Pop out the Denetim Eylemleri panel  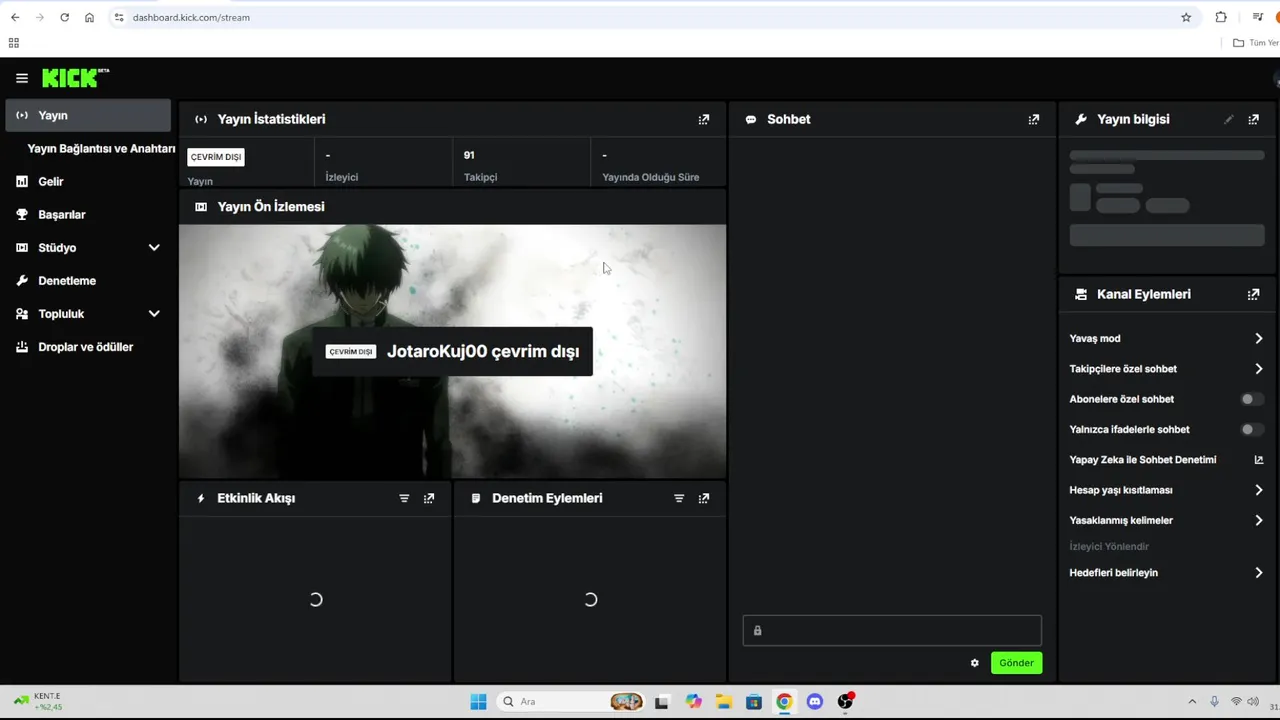(704, 498)
